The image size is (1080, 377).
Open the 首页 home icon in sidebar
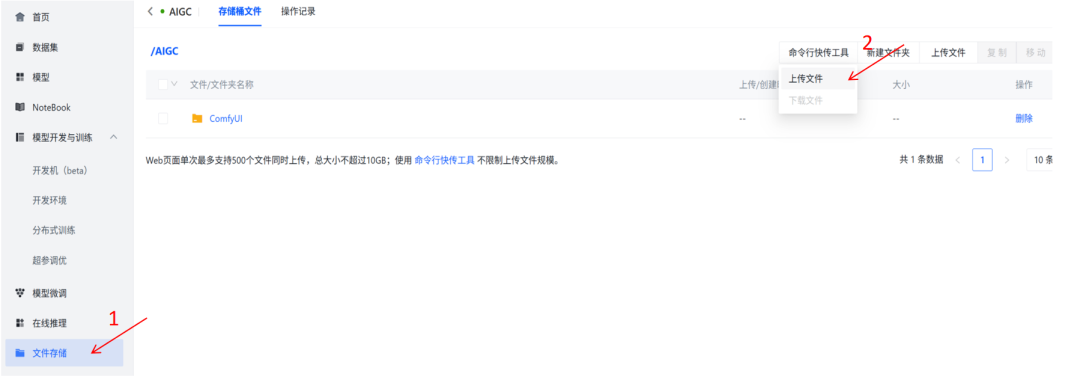[20, 17]
